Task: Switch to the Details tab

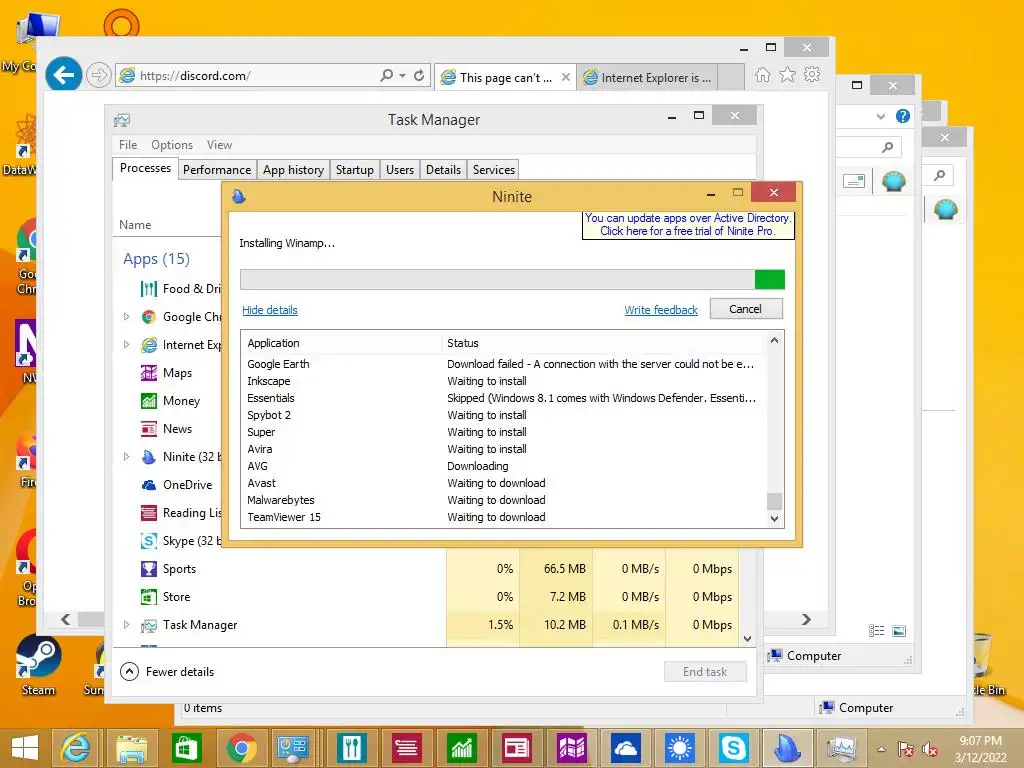Action: tap(443, 170)
